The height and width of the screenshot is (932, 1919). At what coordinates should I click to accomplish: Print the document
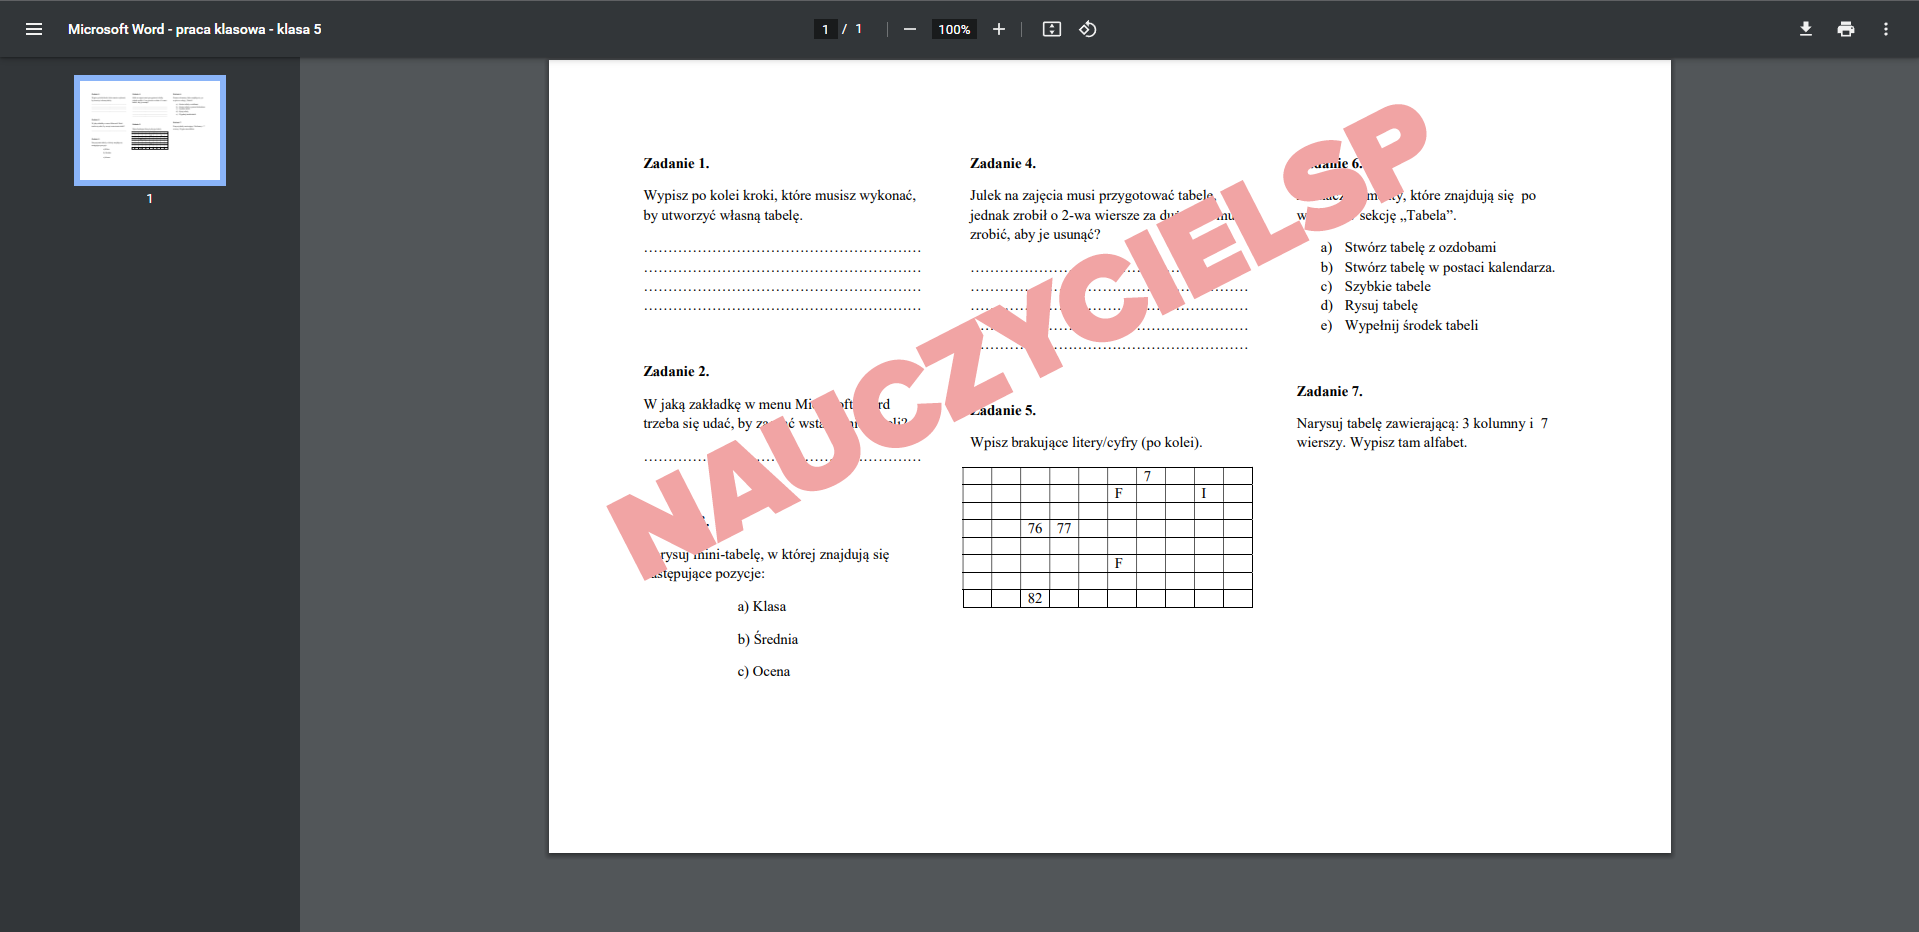coord(1845,29)
